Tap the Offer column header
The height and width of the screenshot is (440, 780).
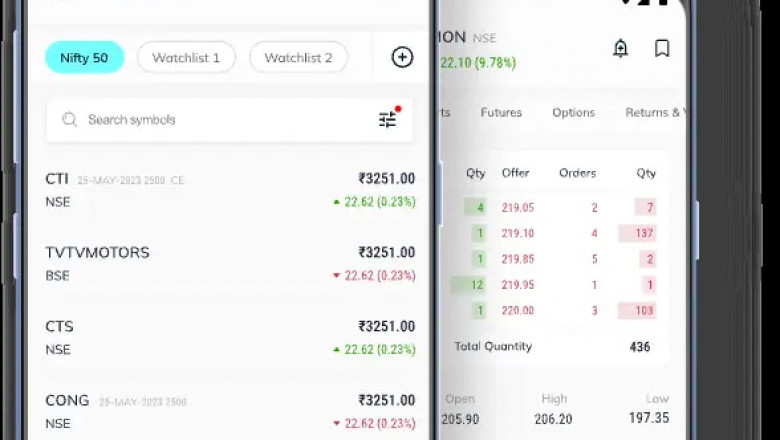[515, 173]
